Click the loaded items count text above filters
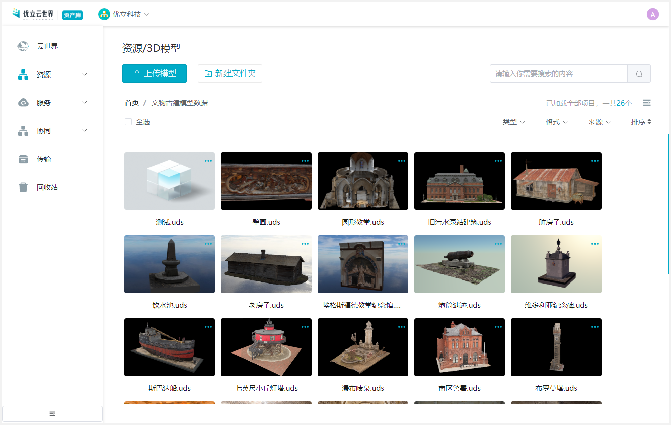 pyautogui.click(x=588, y=103)
